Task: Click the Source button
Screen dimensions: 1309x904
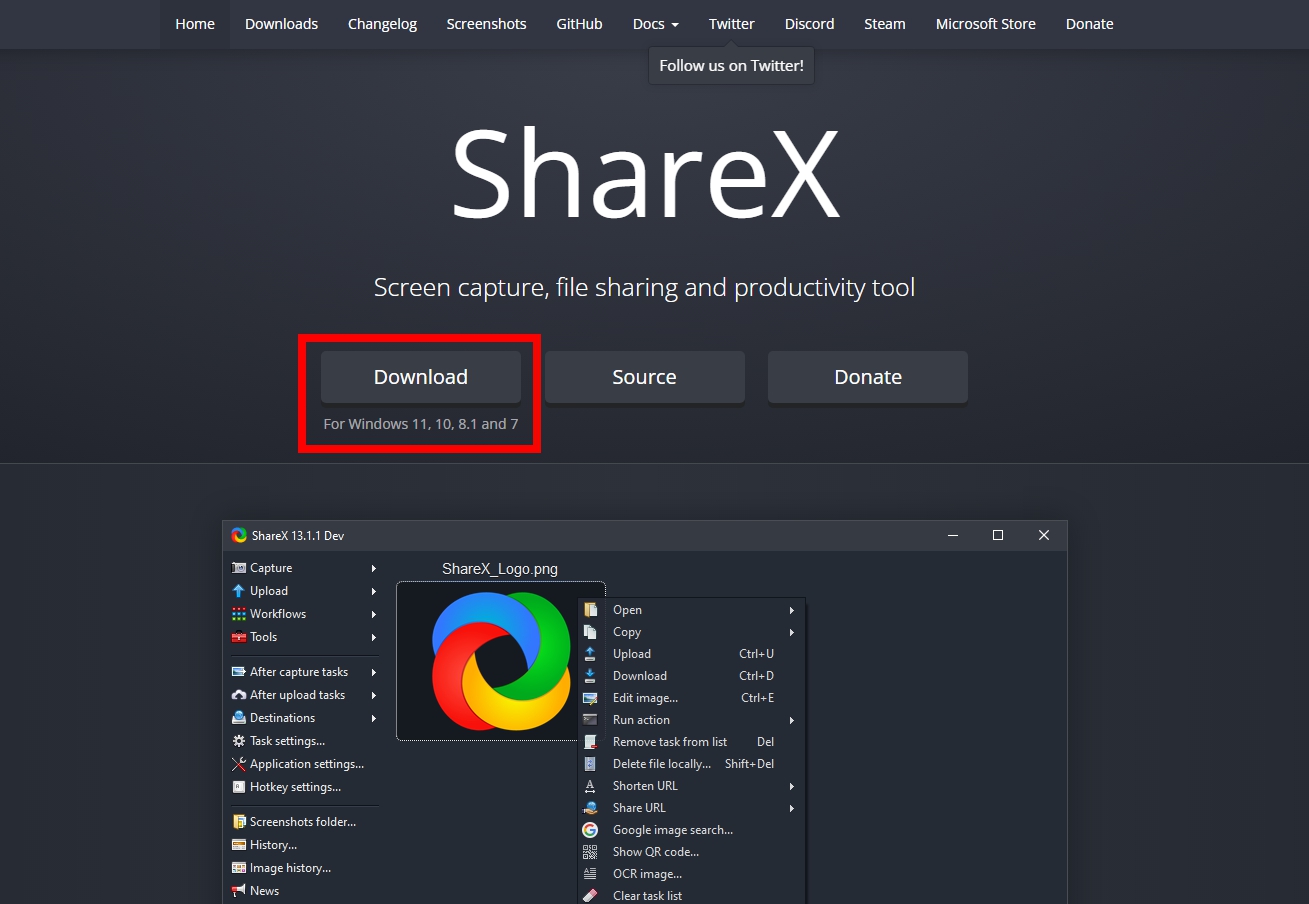Action: (x=644, y=377)
